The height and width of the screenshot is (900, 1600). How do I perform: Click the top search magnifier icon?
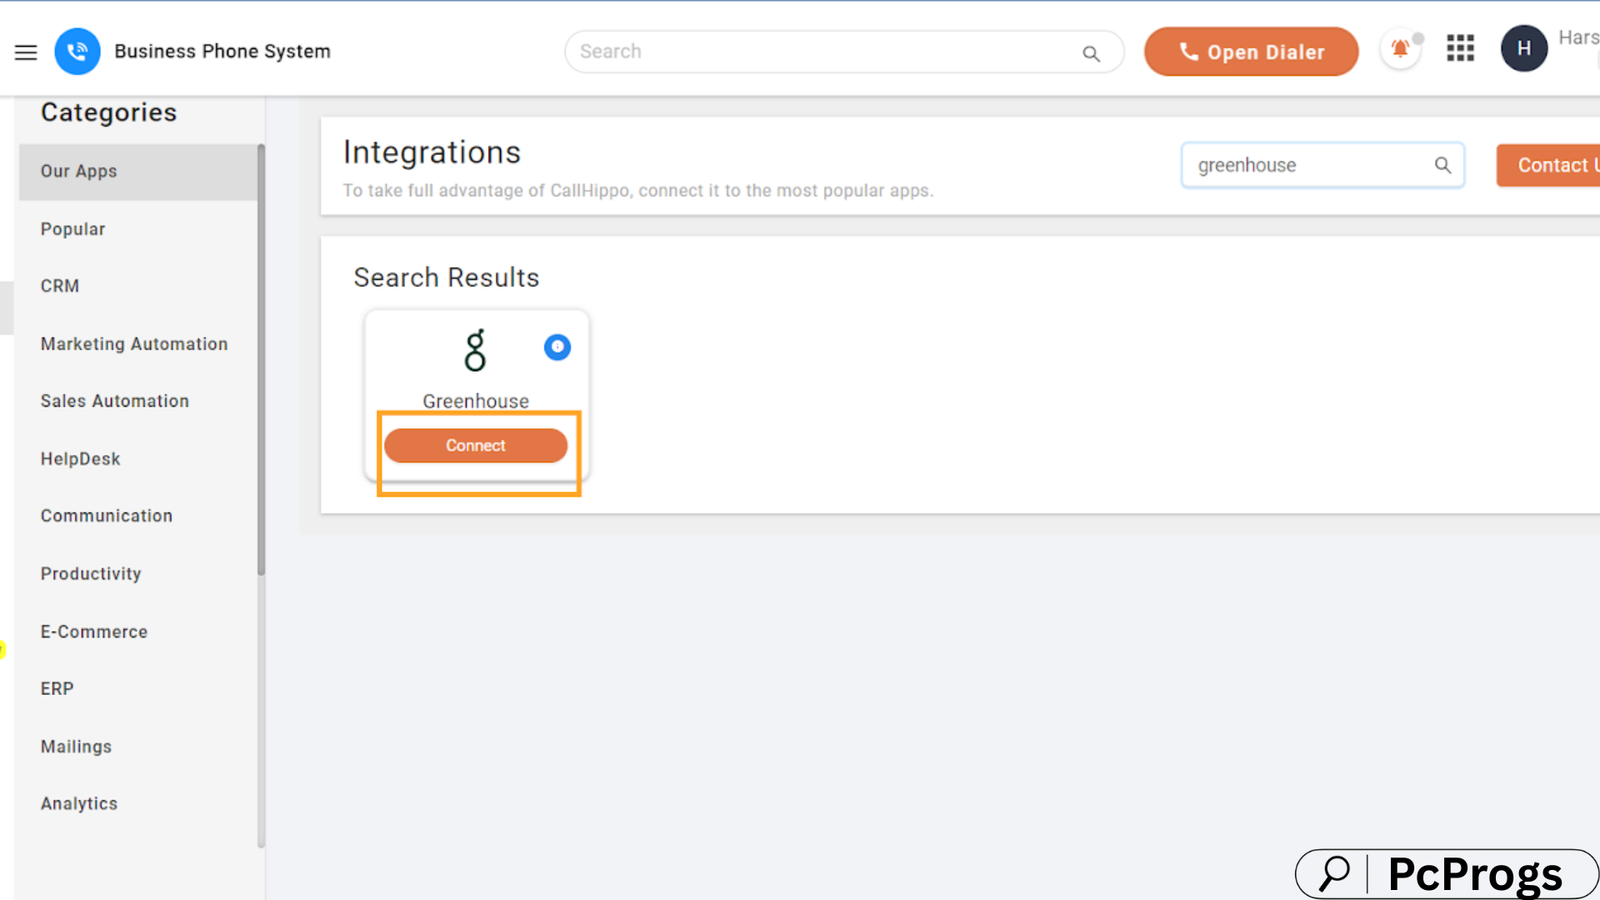tap(1091, 54)
